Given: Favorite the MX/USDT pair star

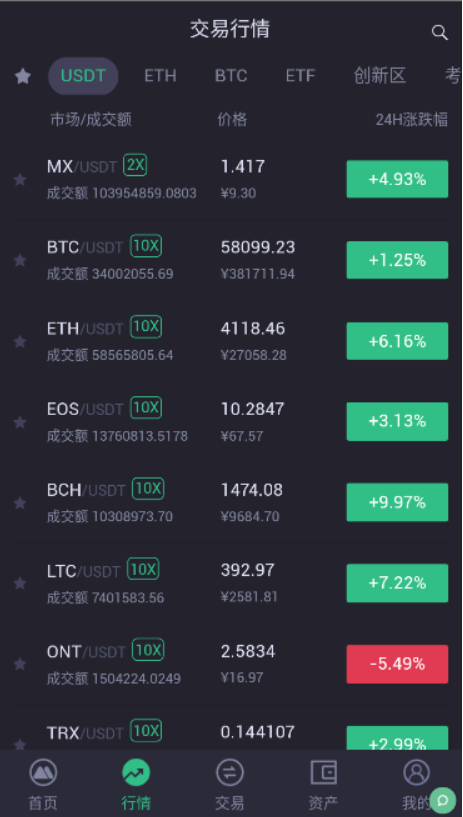Looking at the screenshot, I should 20,180.
